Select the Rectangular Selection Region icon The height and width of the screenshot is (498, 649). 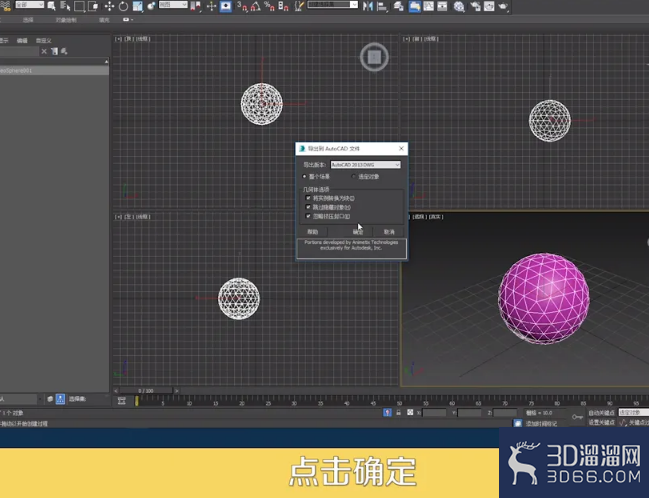click(x=79, y=6)
